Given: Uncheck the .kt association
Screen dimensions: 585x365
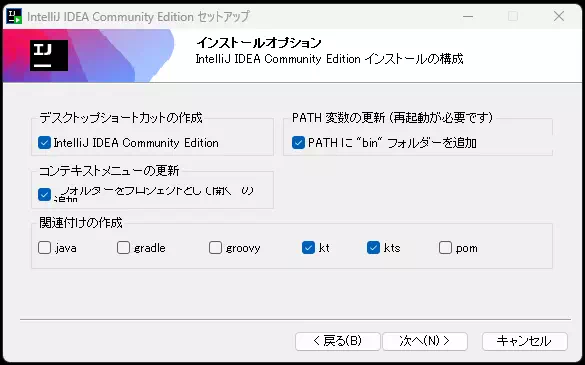Looking at the screenshot, I should coord(308,247).
